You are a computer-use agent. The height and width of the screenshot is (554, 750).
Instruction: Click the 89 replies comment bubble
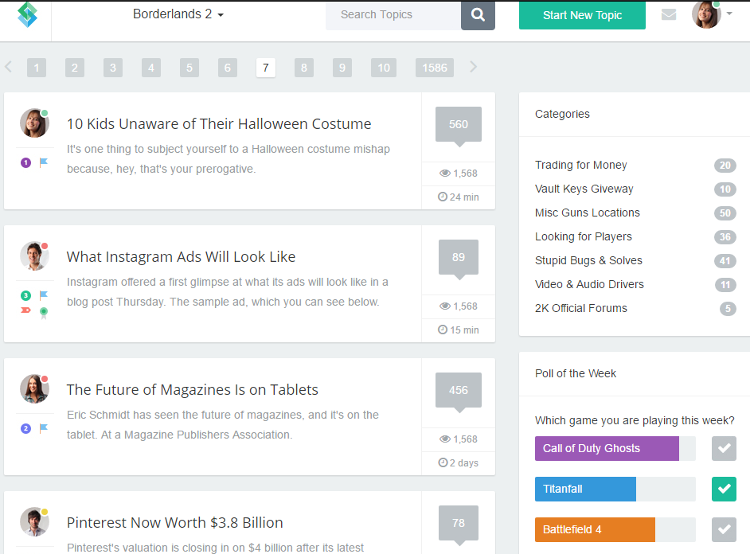point(458,258)
